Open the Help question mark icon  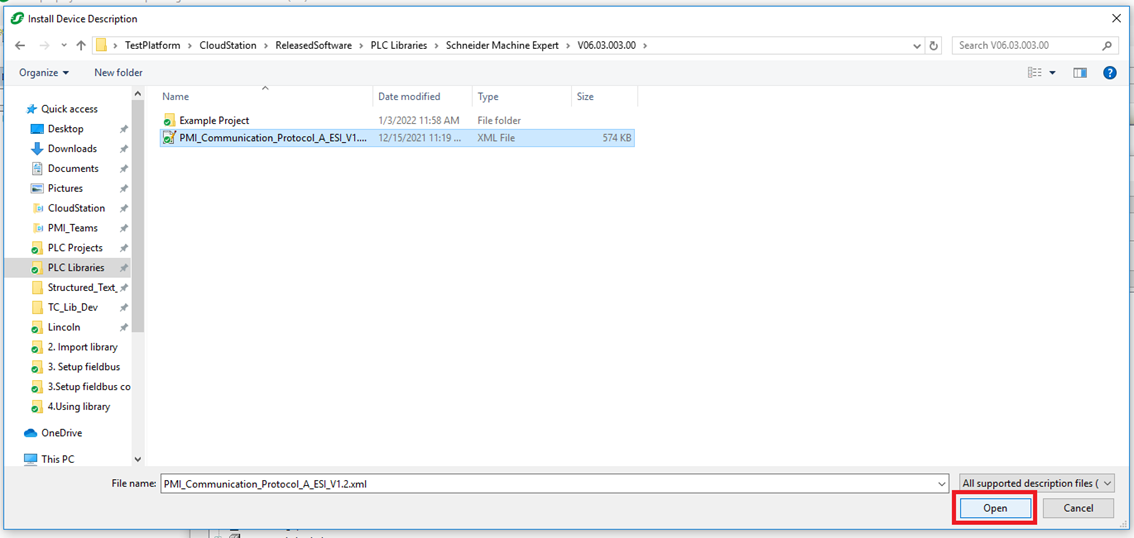tap(1109, 73)
